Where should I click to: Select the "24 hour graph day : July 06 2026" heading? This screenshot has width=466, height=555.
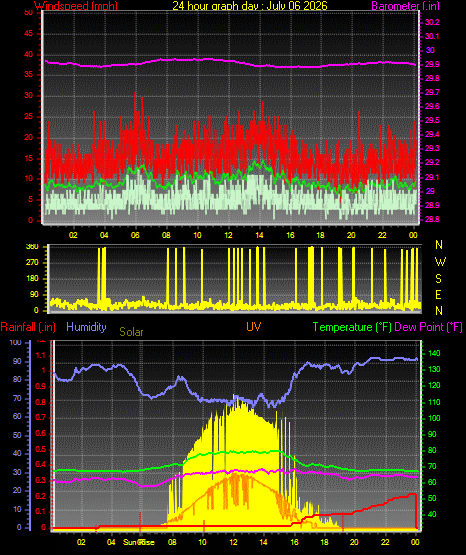(250, 6)
